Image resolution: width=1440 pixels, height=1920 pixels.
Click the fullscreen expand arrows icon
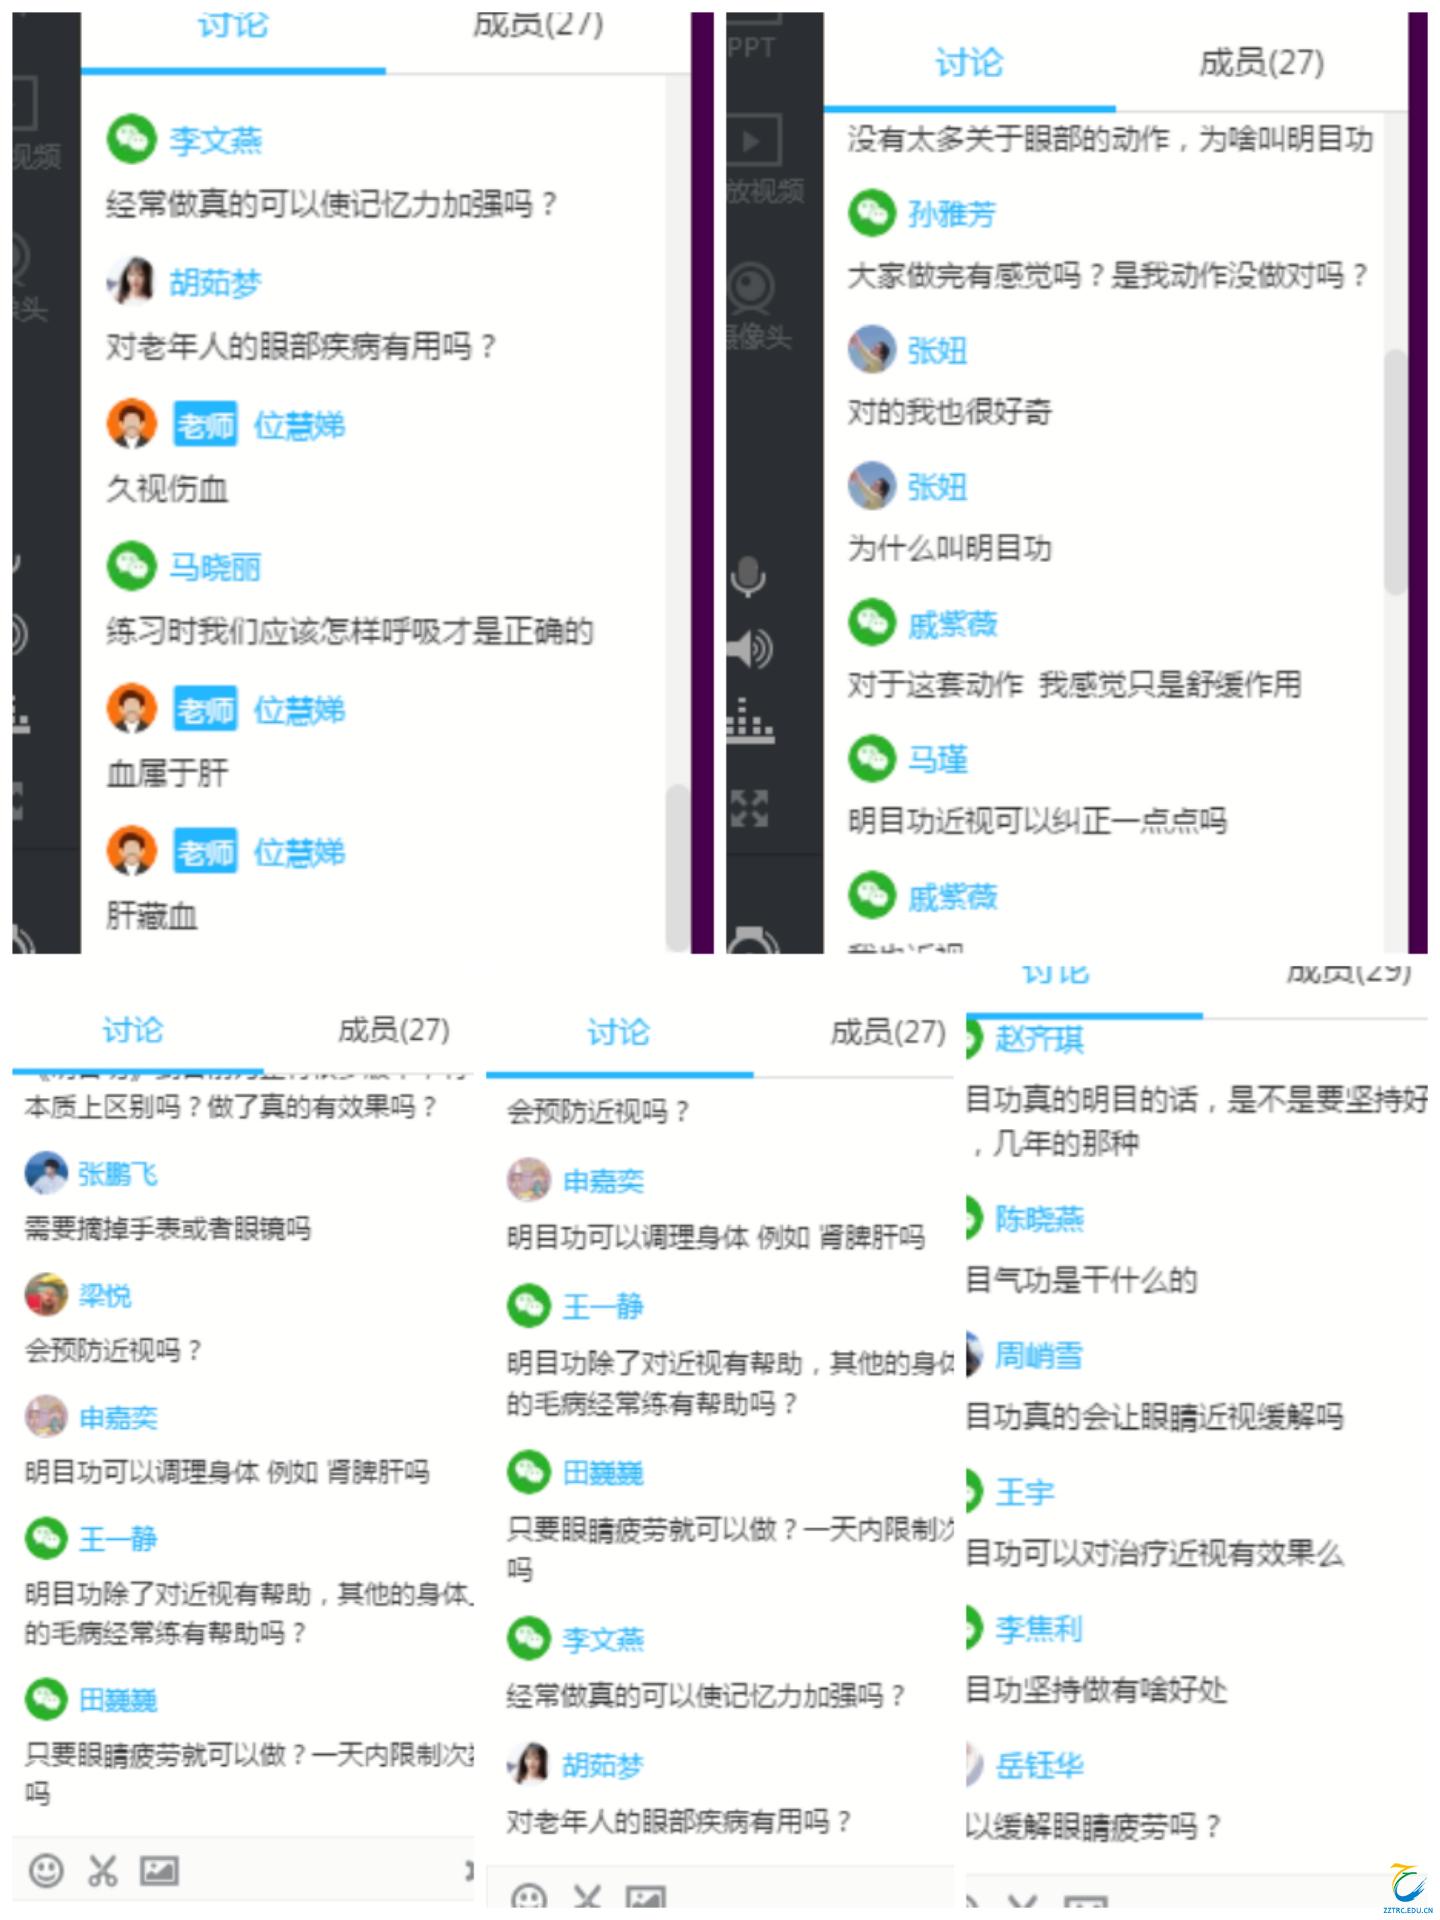(x=749, y=808)
